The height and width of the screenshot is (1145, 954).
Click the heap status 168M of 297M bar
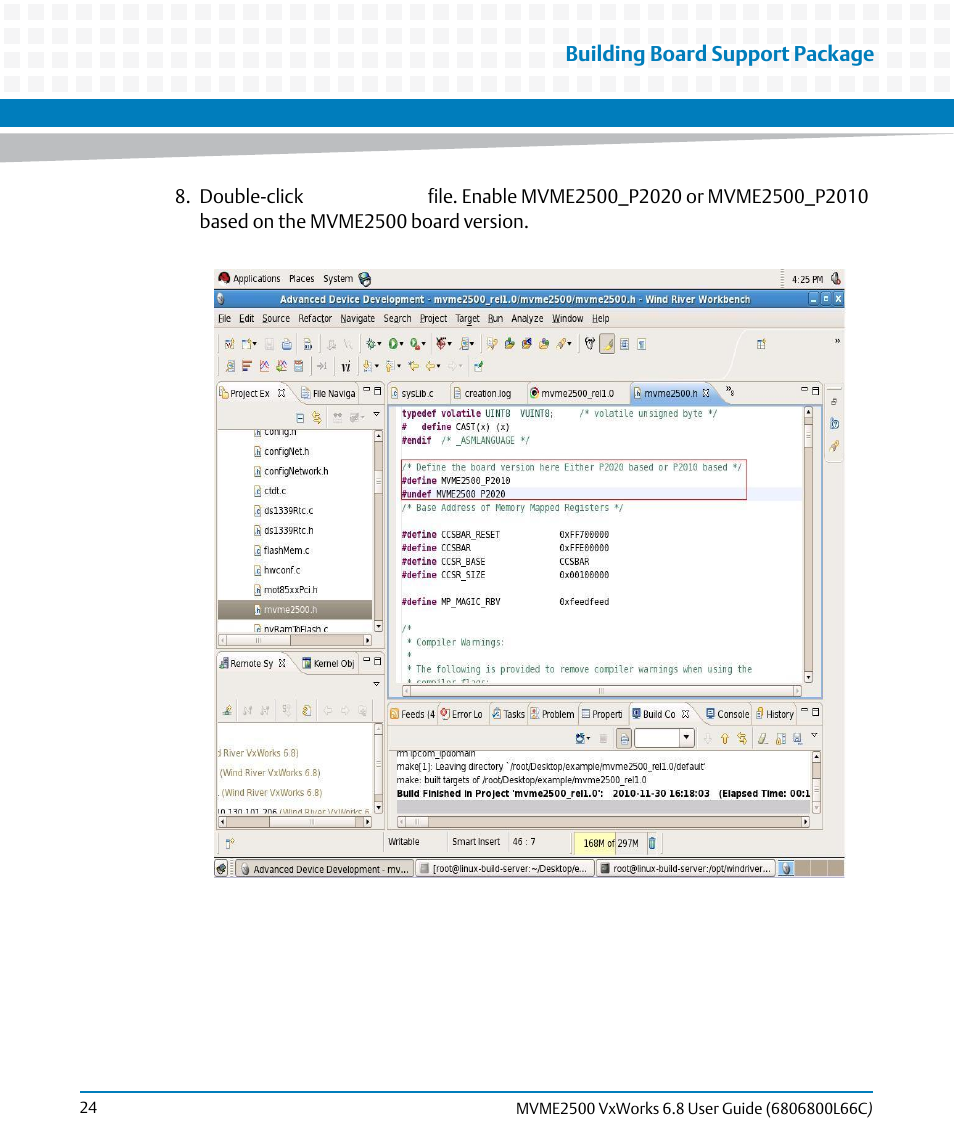[611, 843]
